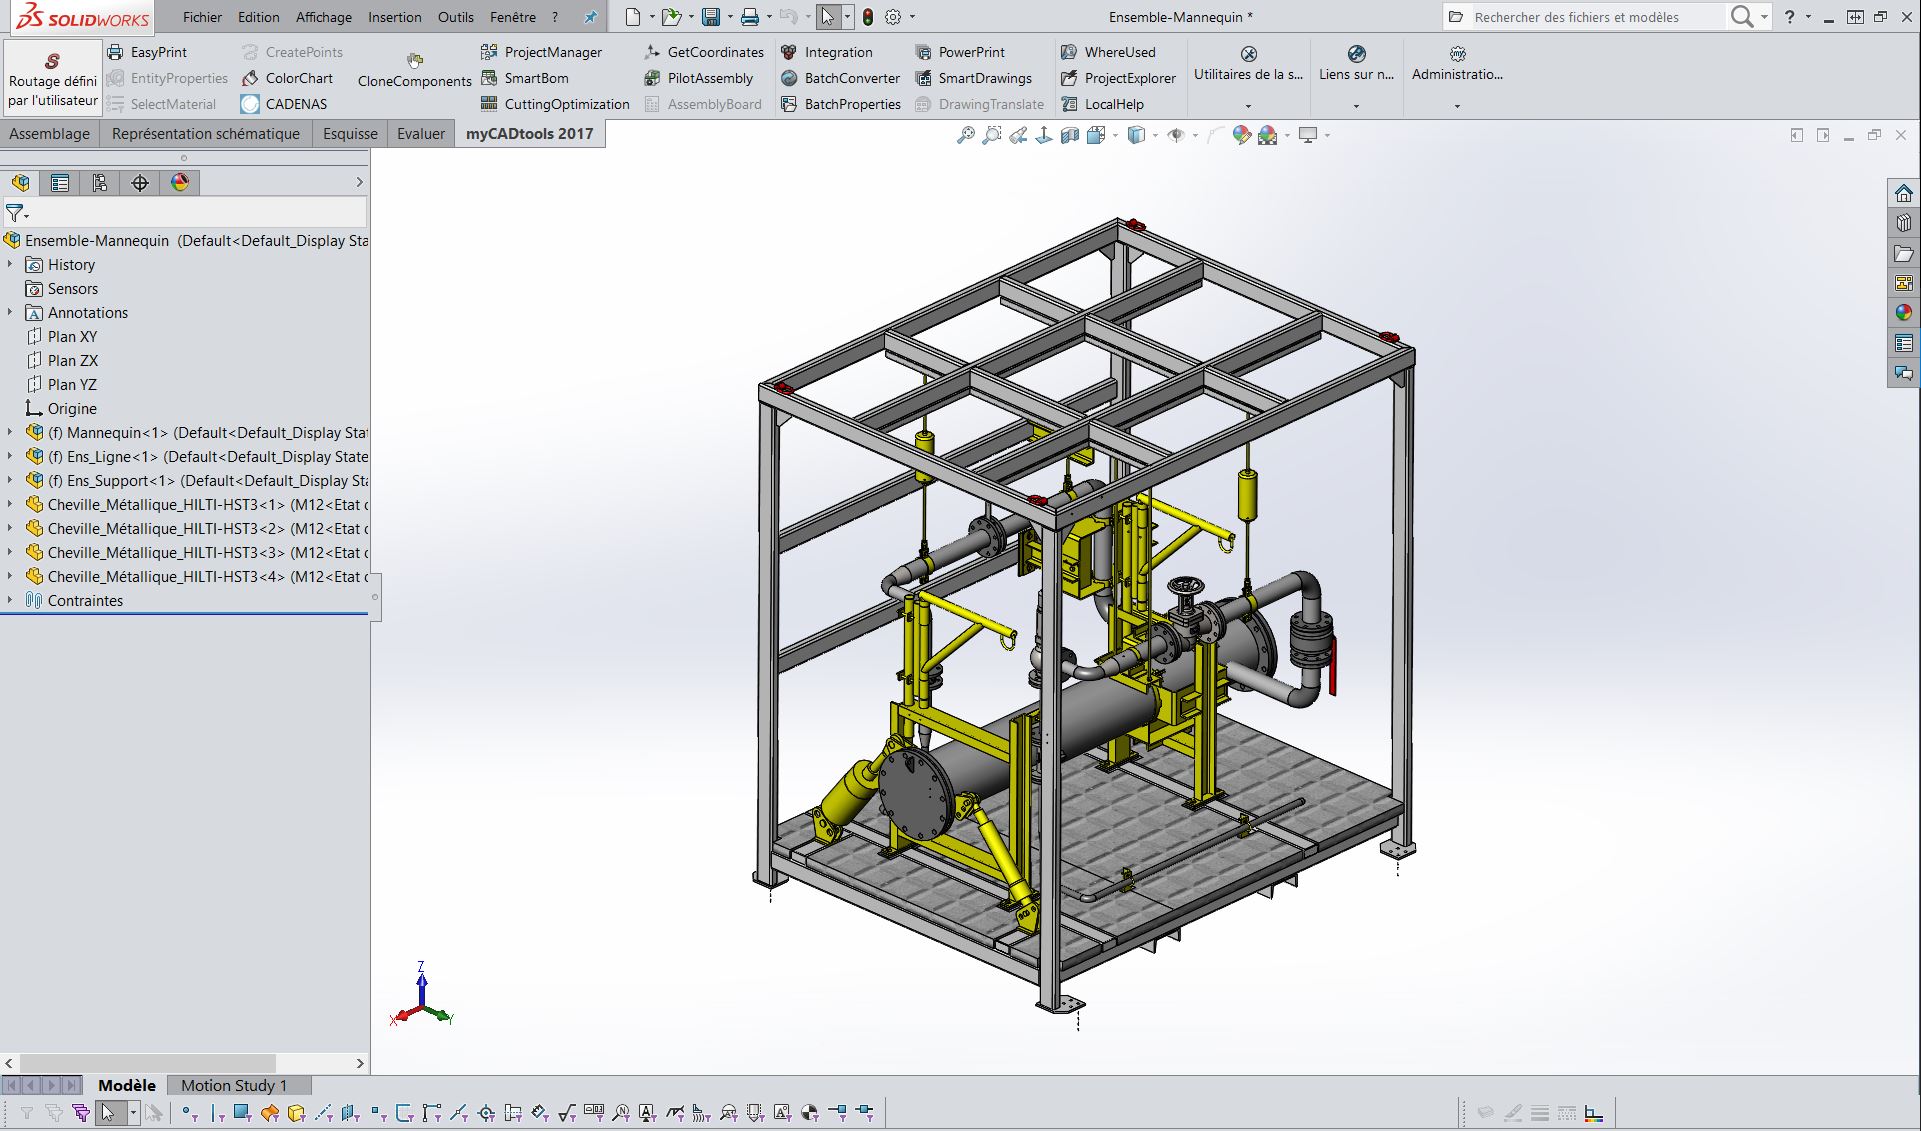Open SolidWorks Resources home panel
This screenshot has height=1131, width=1921.
[x=1904, y=193]
